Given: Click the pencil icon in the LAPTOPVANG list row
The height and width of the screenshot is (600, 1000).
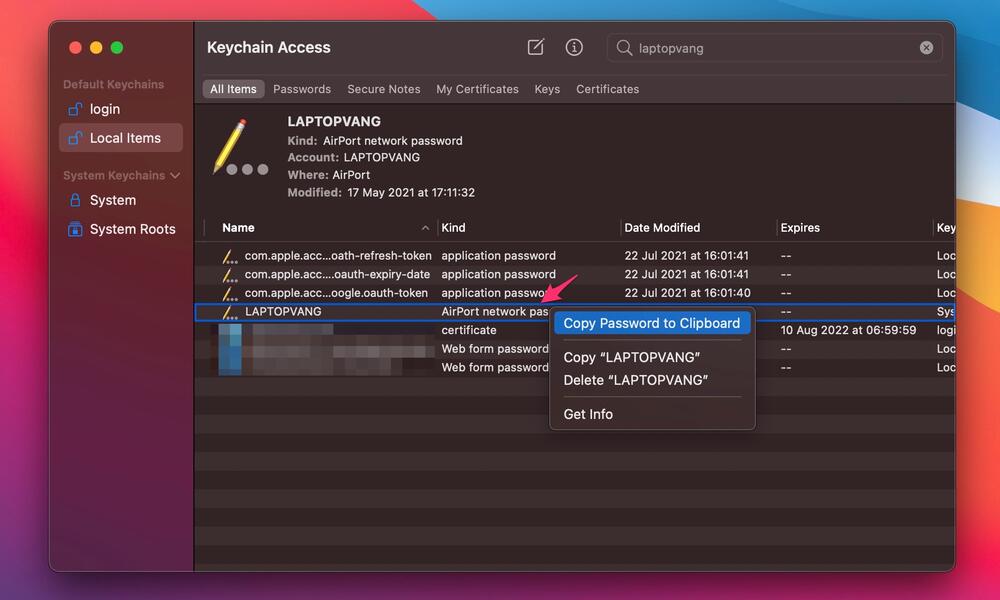Looking at the screenshot, I should (x=230, y=312).
